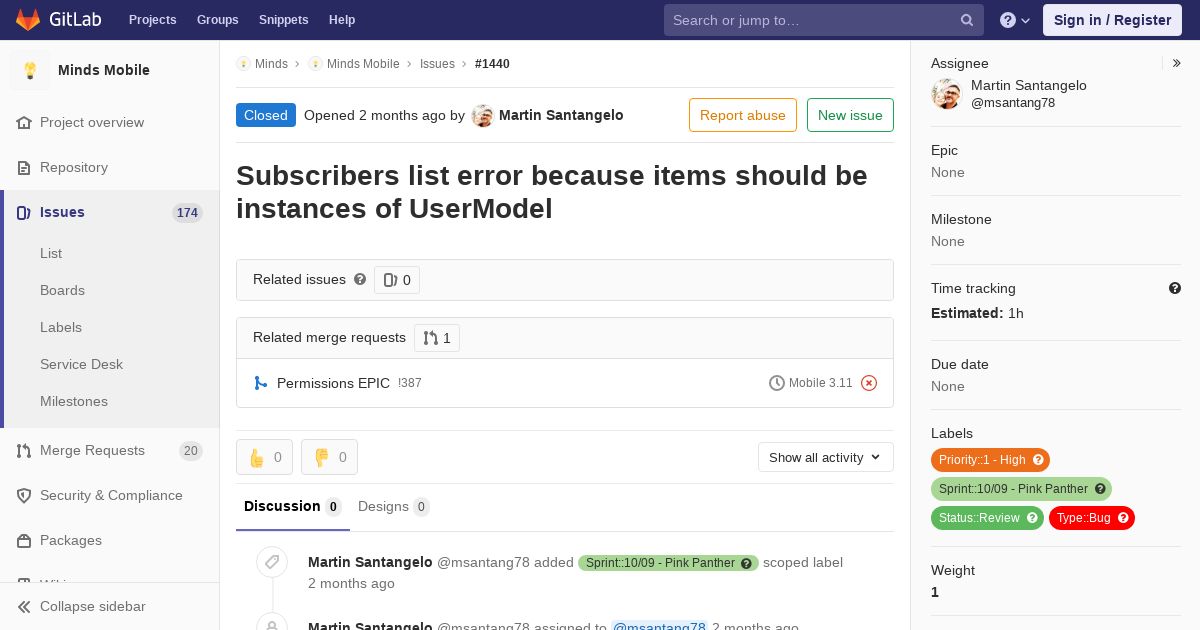Image resolution: width=1200 pixels, height=630 pixels.
Task: Click the Sign in / Register button
Action: [1112, 20]
